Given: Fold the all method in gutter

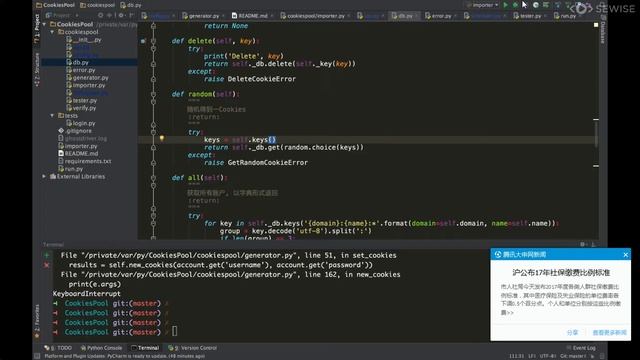Looking at the screenshot, I should [x=153, y=178].
